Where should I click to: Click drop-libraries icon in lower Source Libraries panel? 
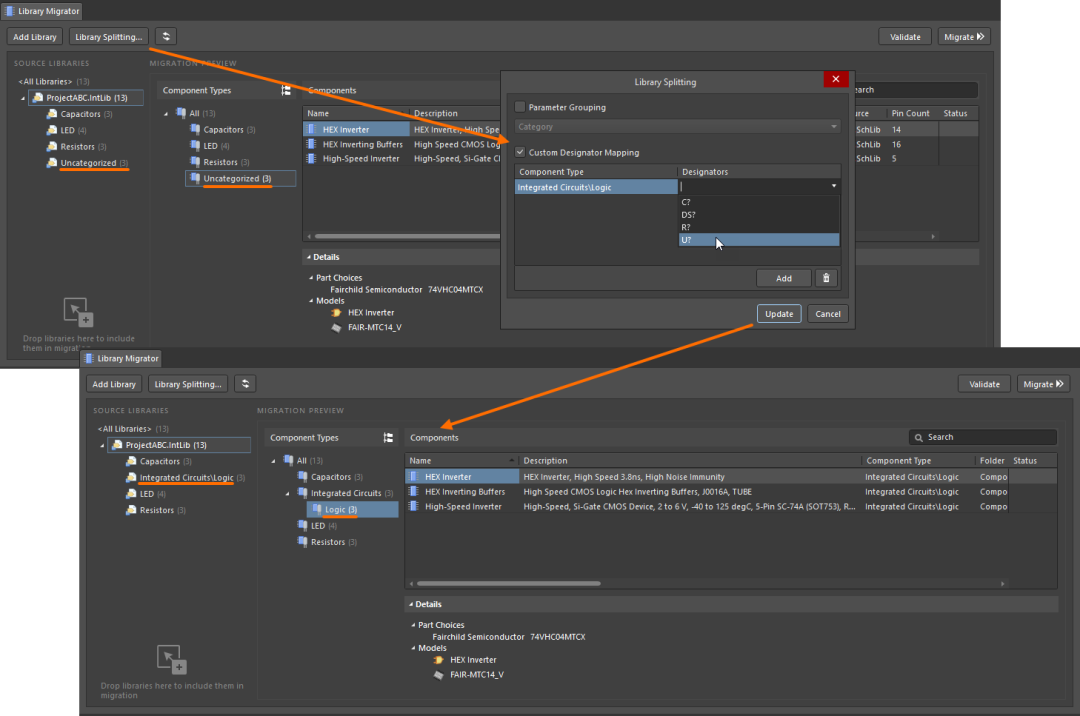(x=172, y=659)
